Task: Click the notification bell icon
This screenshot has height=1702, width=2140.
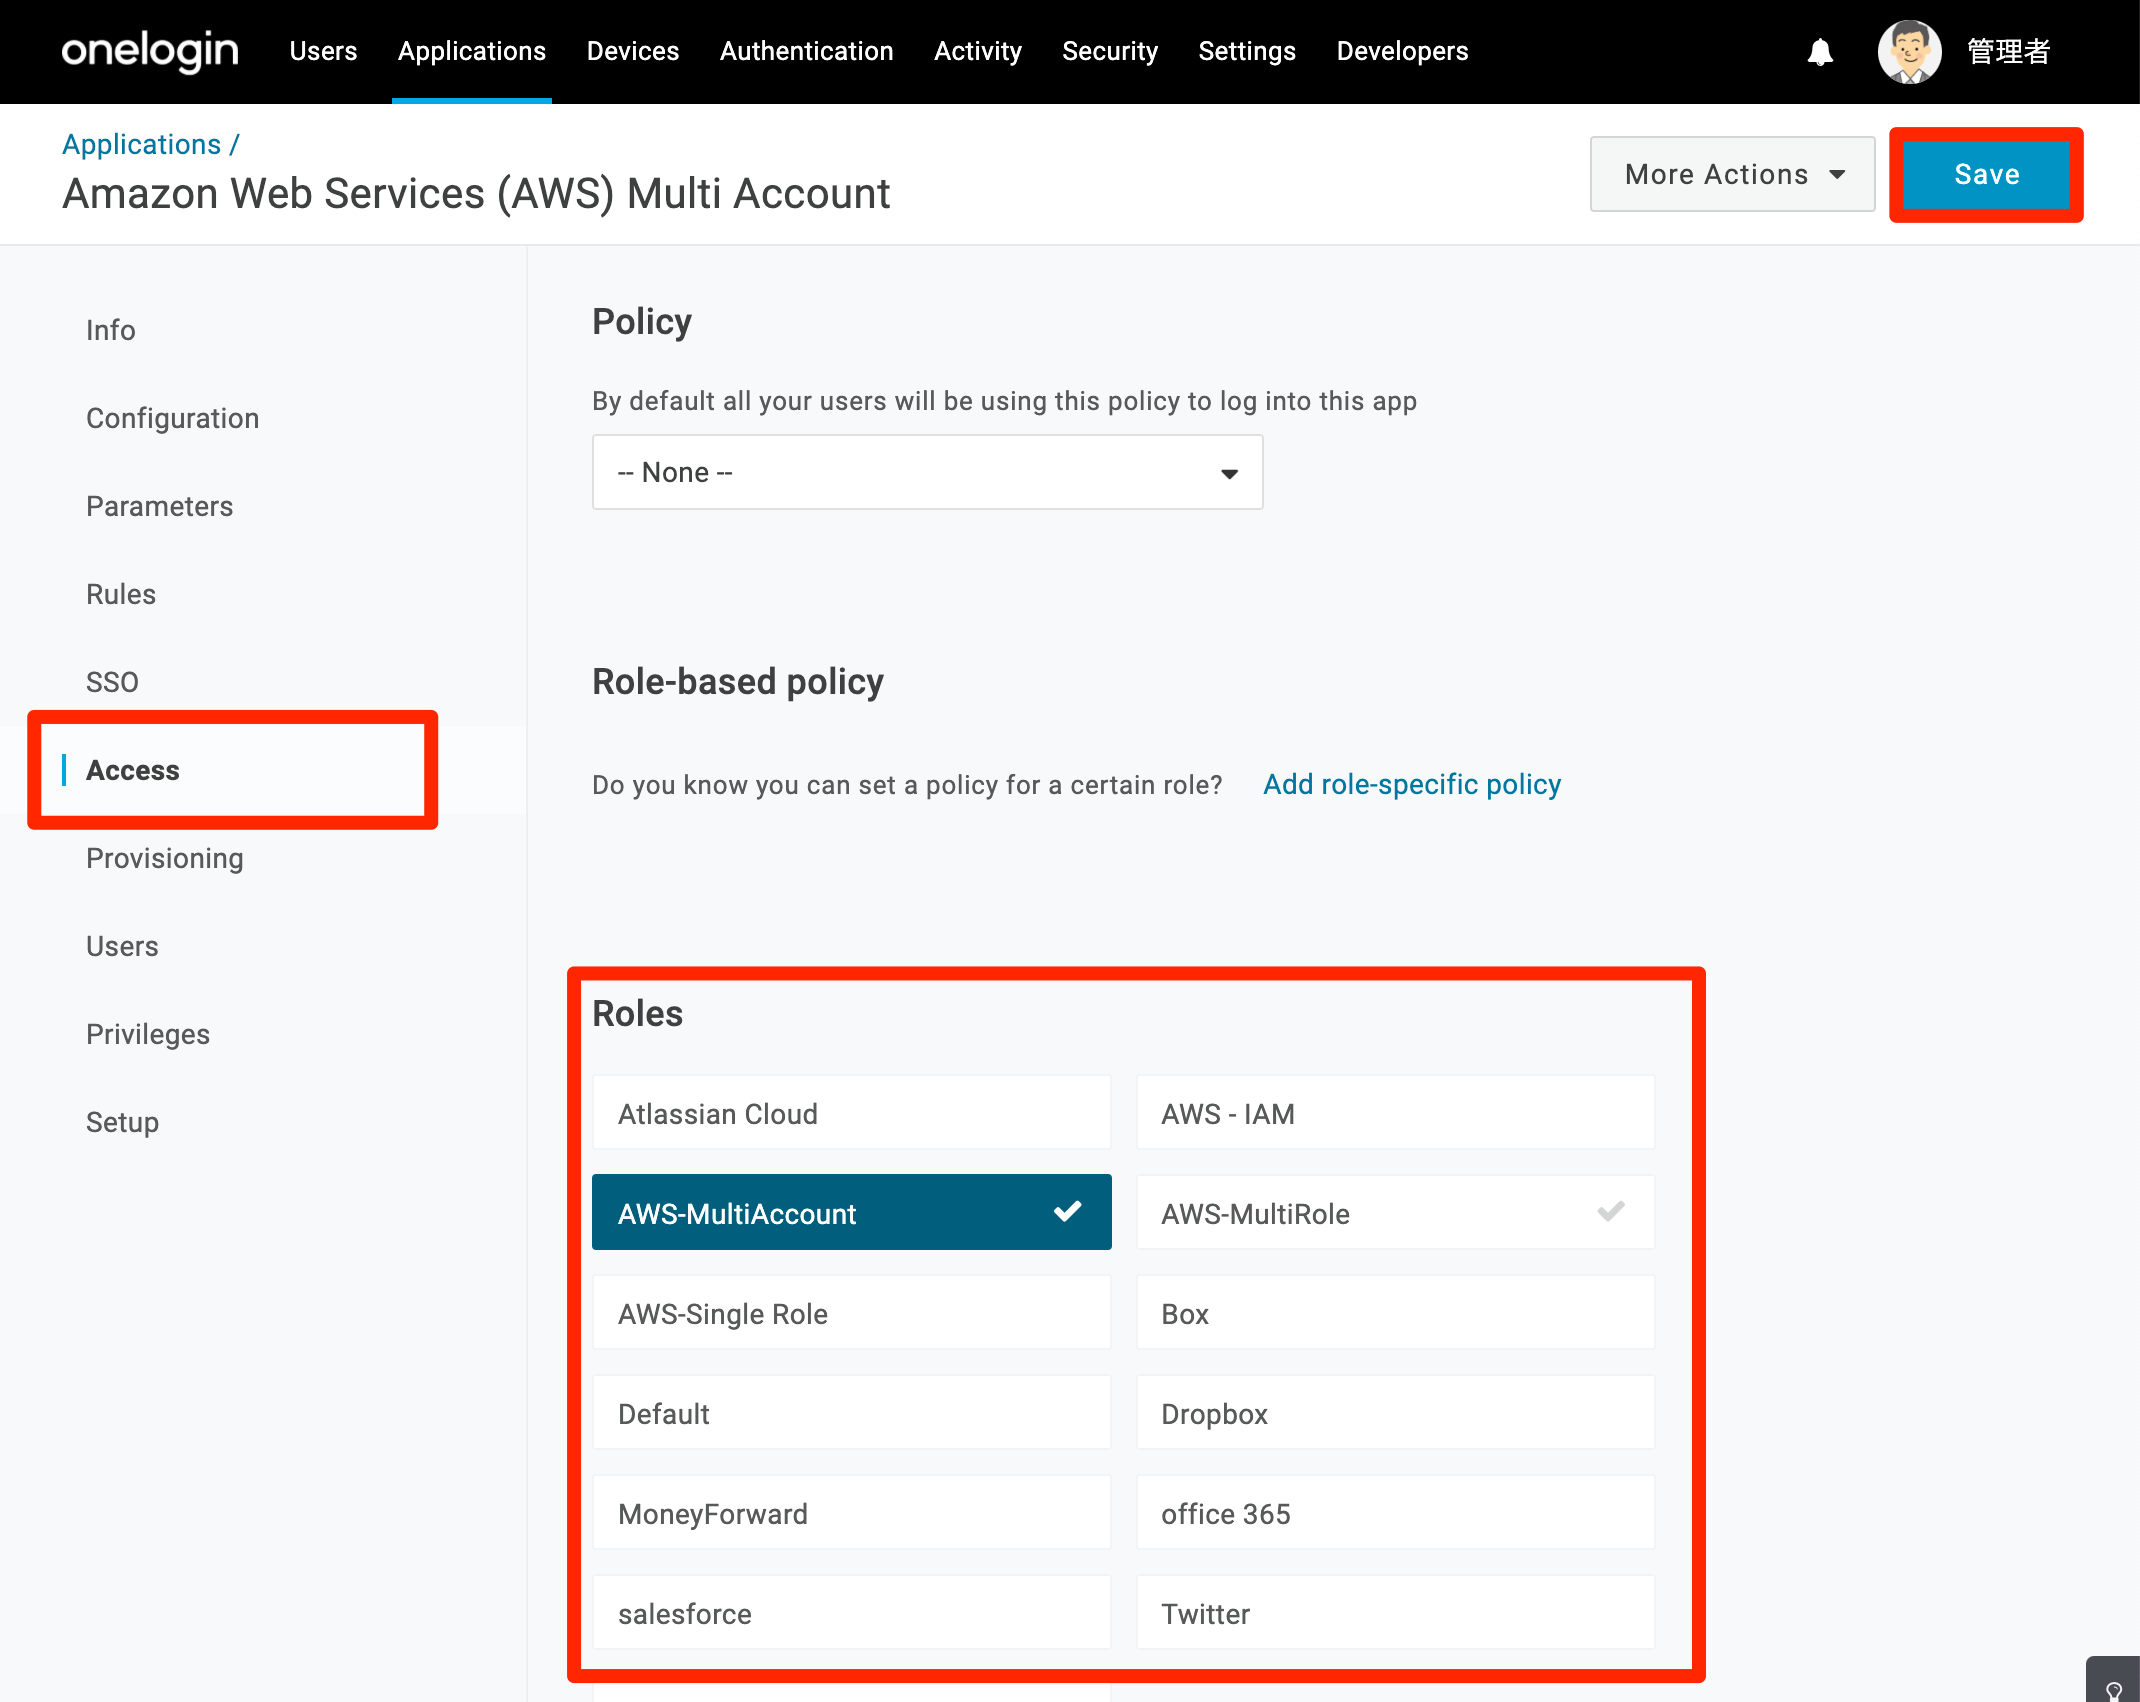Action: (1820, 52)
